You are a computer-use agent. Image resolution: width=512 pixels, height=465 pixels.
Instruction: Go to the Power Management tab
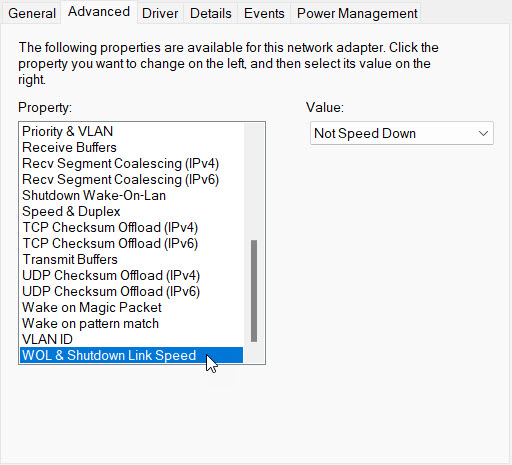[x=357, y=13]
